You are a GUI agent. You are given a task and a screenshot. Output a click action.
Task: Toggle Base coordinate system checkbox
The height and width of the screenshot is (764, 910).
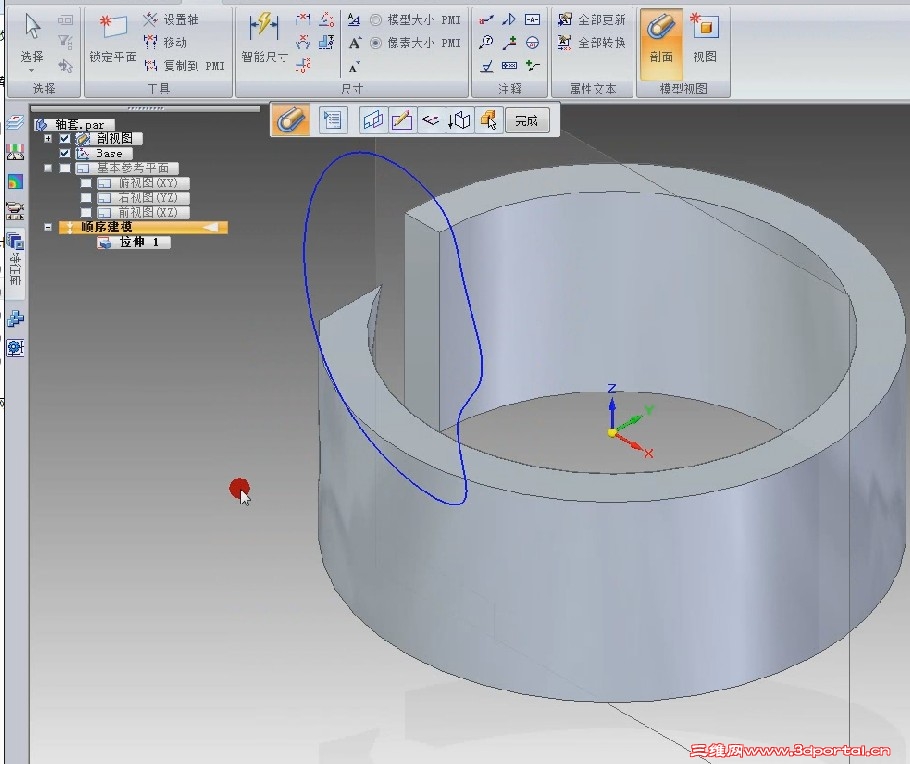(x=65, y=153)
